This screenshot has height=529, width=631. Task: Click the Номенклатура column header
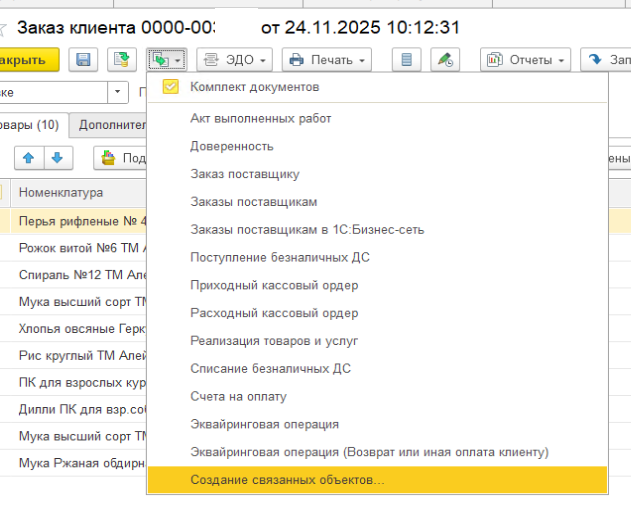(78, 193)
